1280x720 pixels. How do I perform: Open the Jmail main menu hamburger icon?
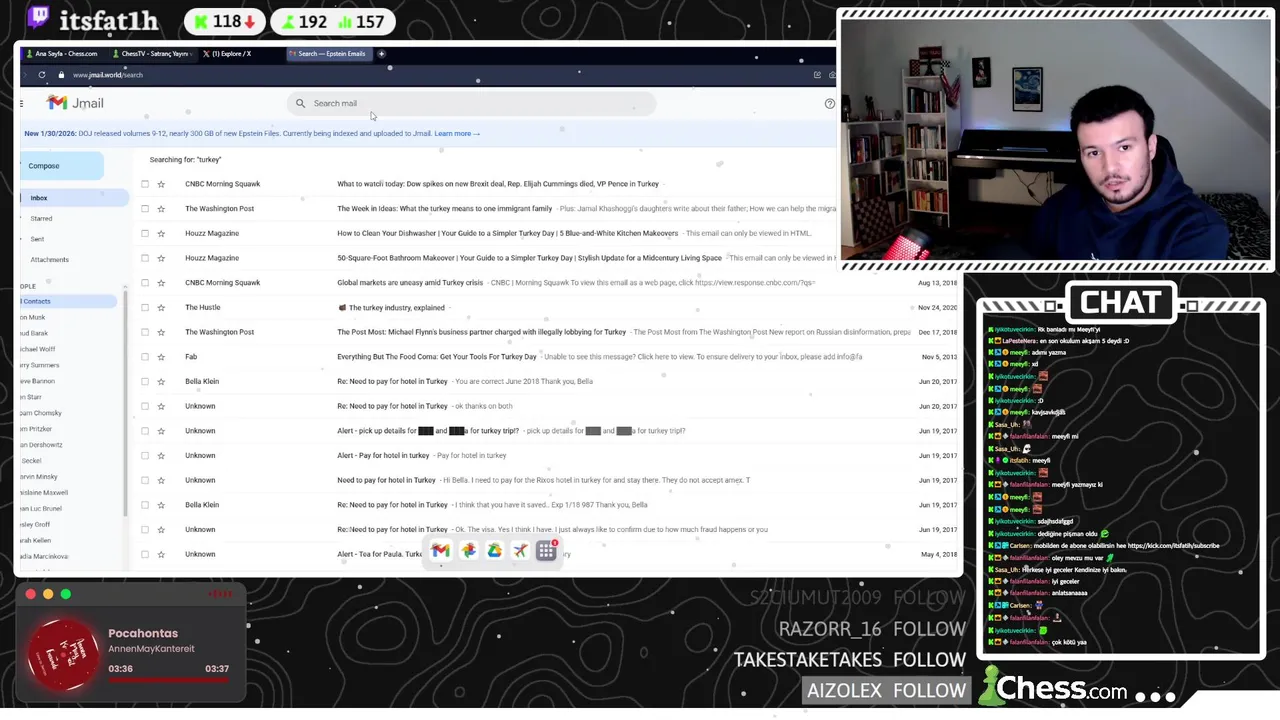pyautogui.click(x=21, y=103)
